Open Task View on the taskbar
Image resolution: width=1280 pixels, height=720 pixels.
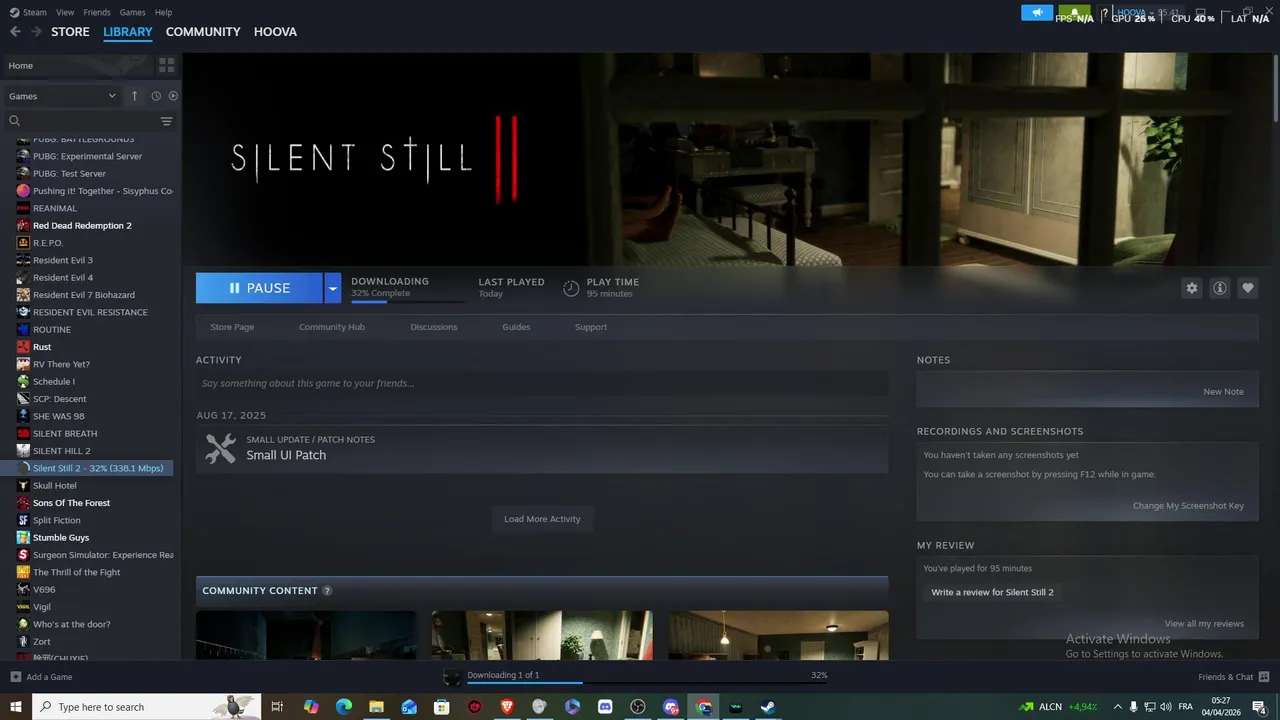(277, 707)
